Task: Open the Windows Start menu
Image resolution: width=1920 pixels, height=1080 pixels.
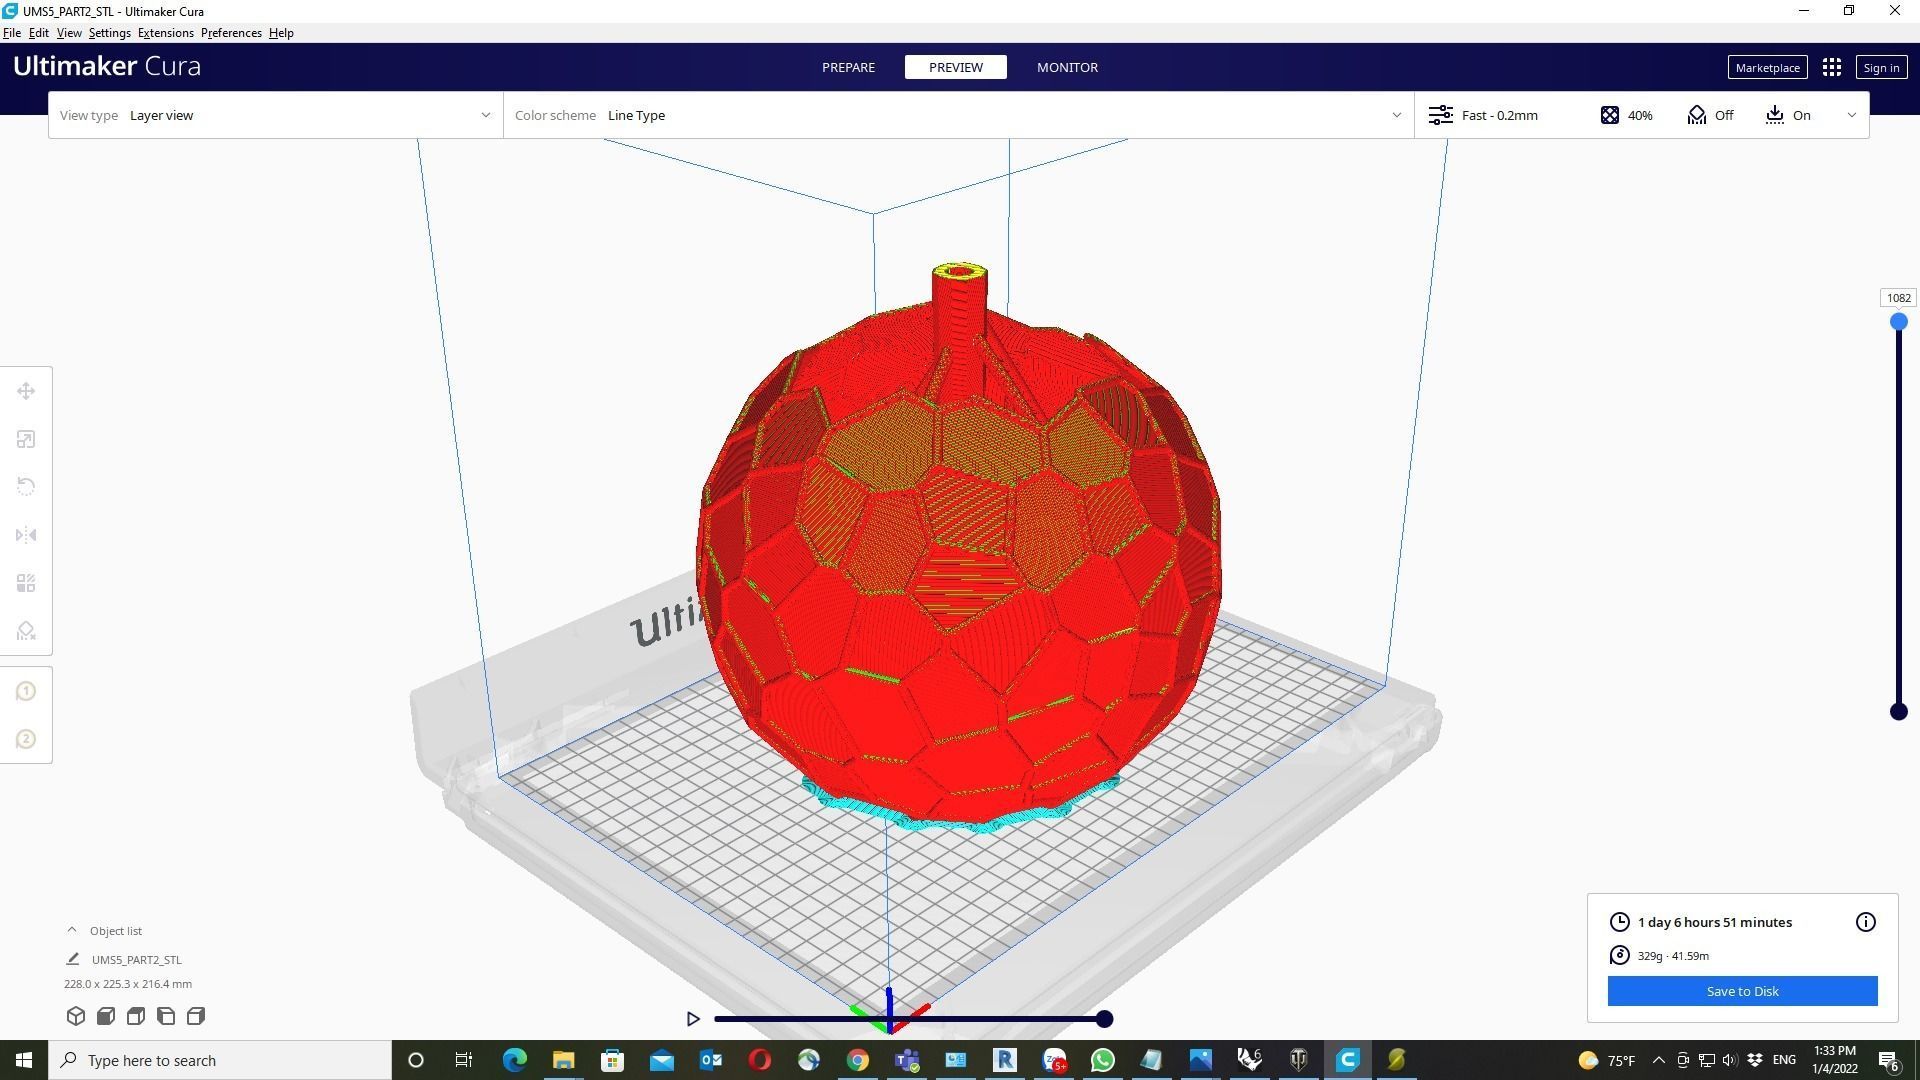Action: tap(24, 1060)
